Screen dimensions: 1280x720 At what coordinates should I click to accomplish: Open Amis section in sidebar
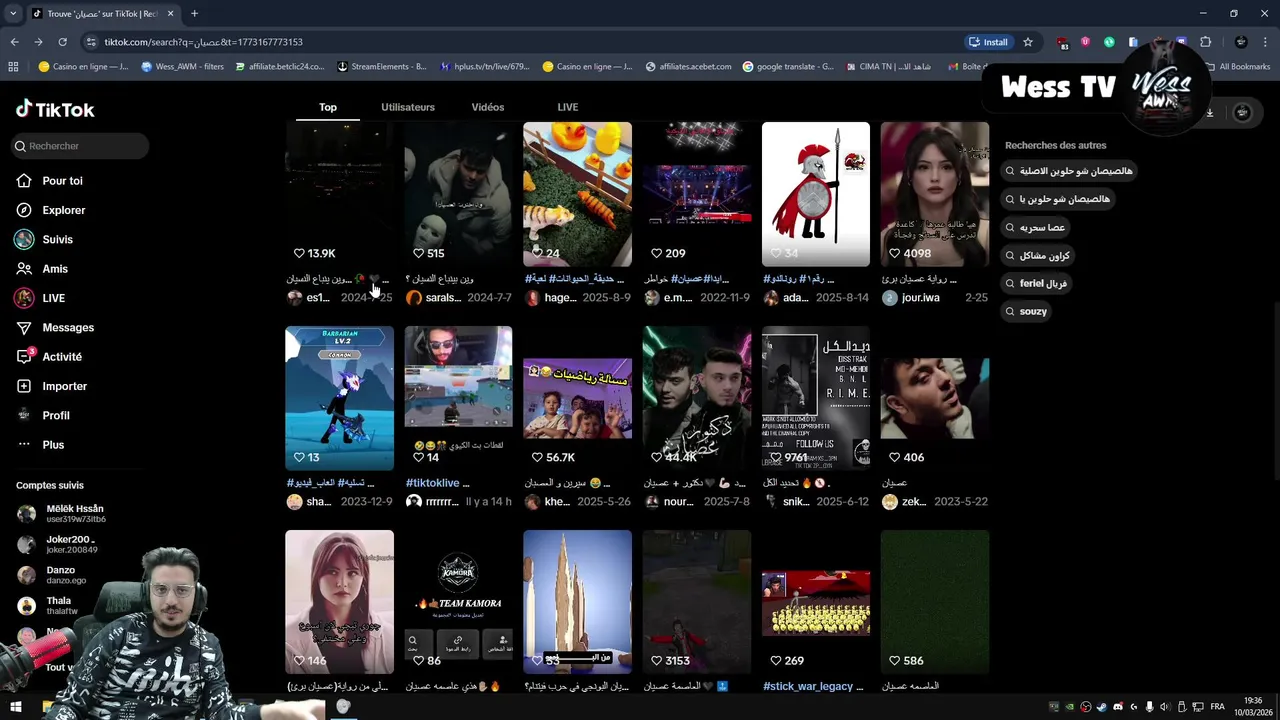(55, 269)
